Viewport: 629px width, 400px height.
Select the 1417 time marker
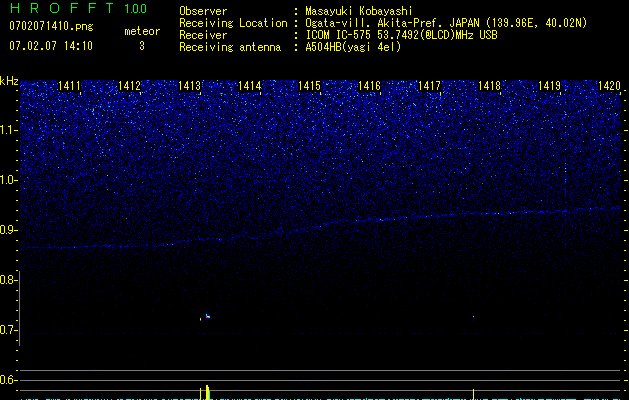pyautogui.click(x=430, y=87)
